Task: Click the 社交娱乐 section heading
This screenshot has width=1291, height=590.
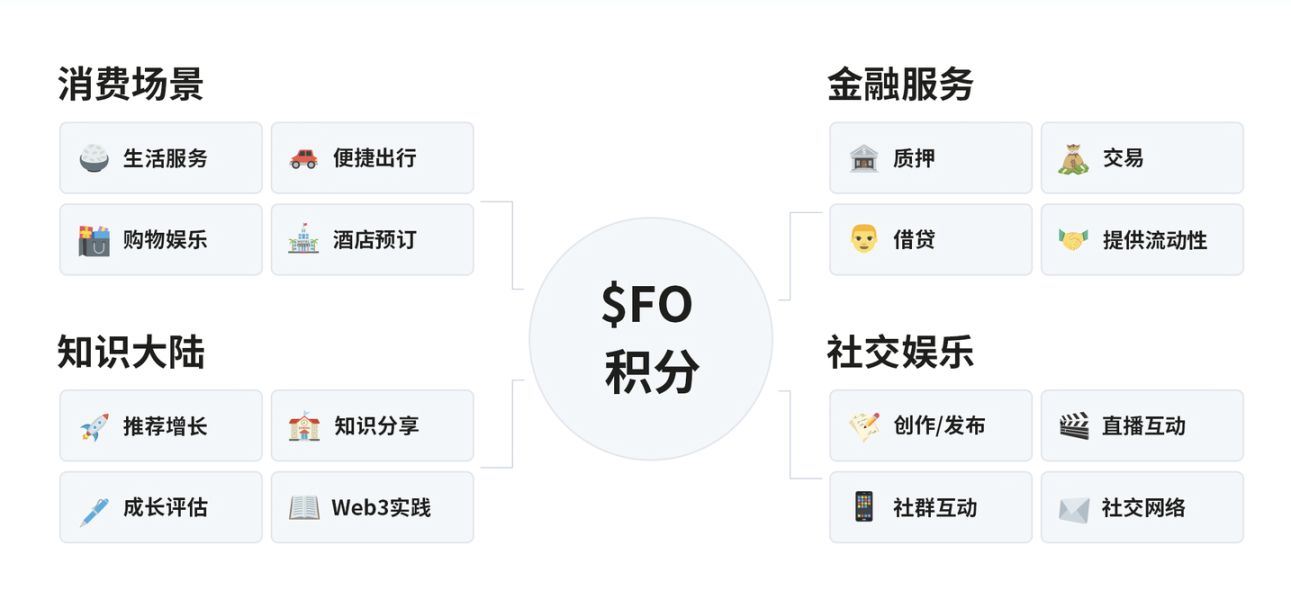Action: (900, 353)
